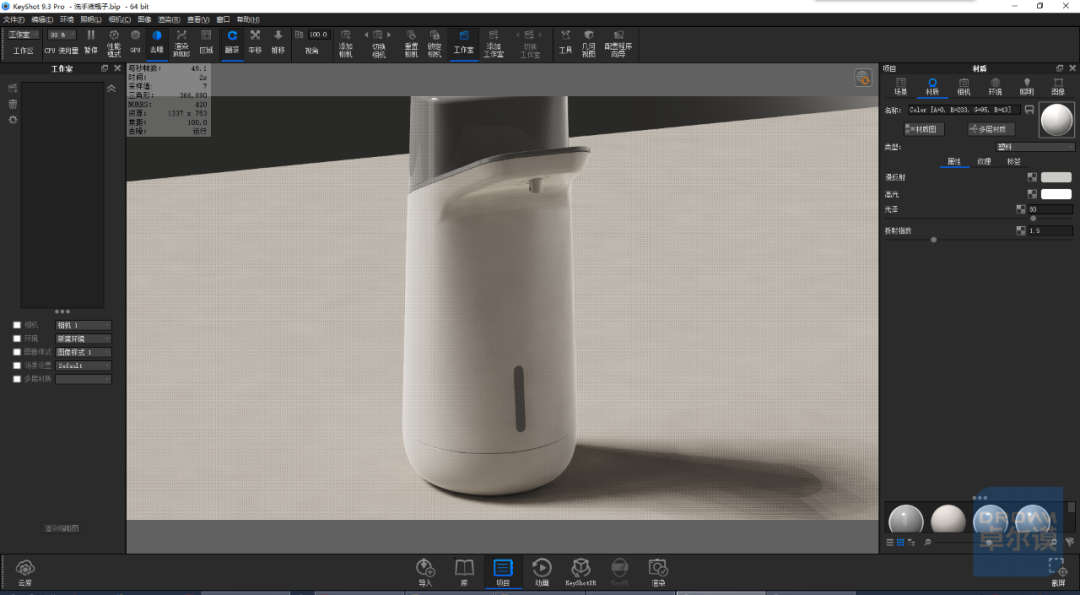The image size is (1080, 595).
Task: Click save-to-library icon beside material name
Action: pyautogui.click(x=1029, y=110)
